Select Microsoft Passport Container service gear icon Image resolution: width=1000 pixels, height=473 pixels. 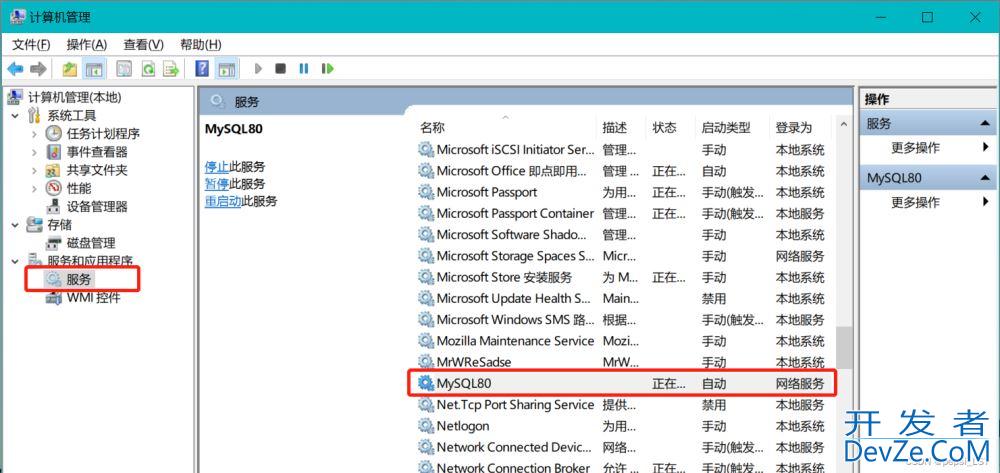(425, 214)
